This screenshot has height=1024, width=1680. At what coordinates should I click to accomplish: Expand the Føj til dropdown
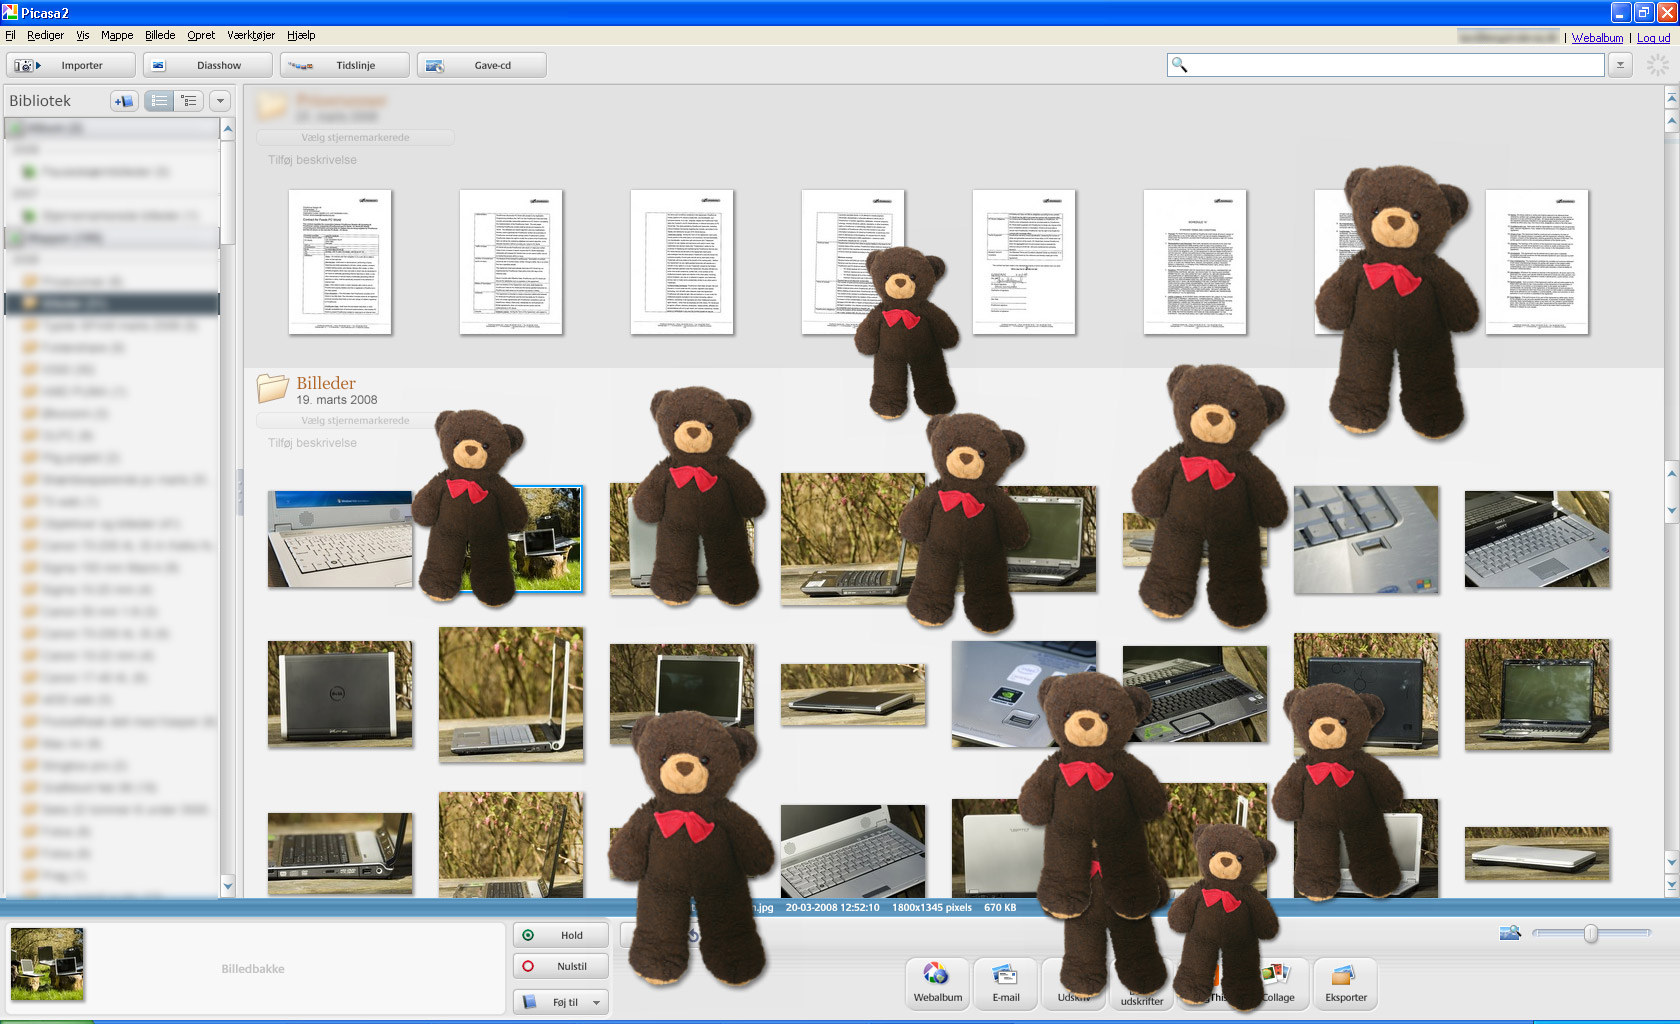click(x=597, y=1002)
